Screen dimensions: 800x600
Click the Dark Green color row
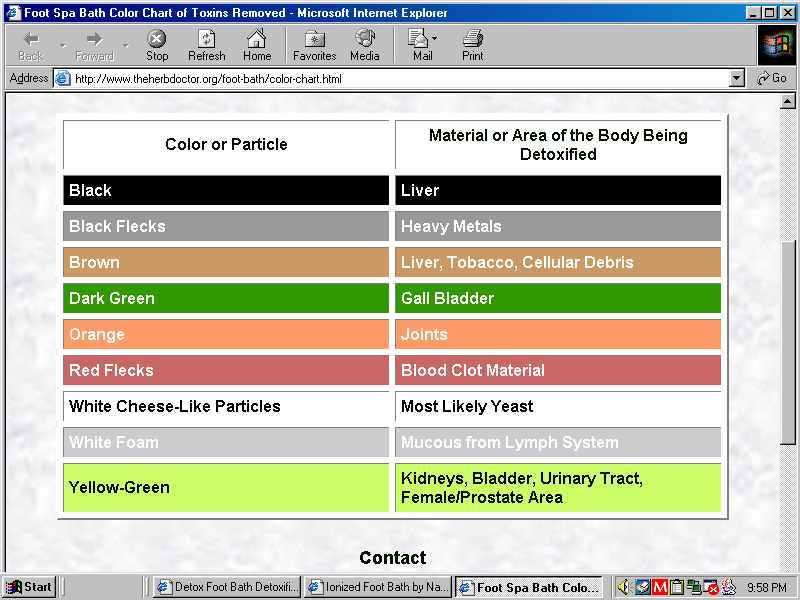226,298
